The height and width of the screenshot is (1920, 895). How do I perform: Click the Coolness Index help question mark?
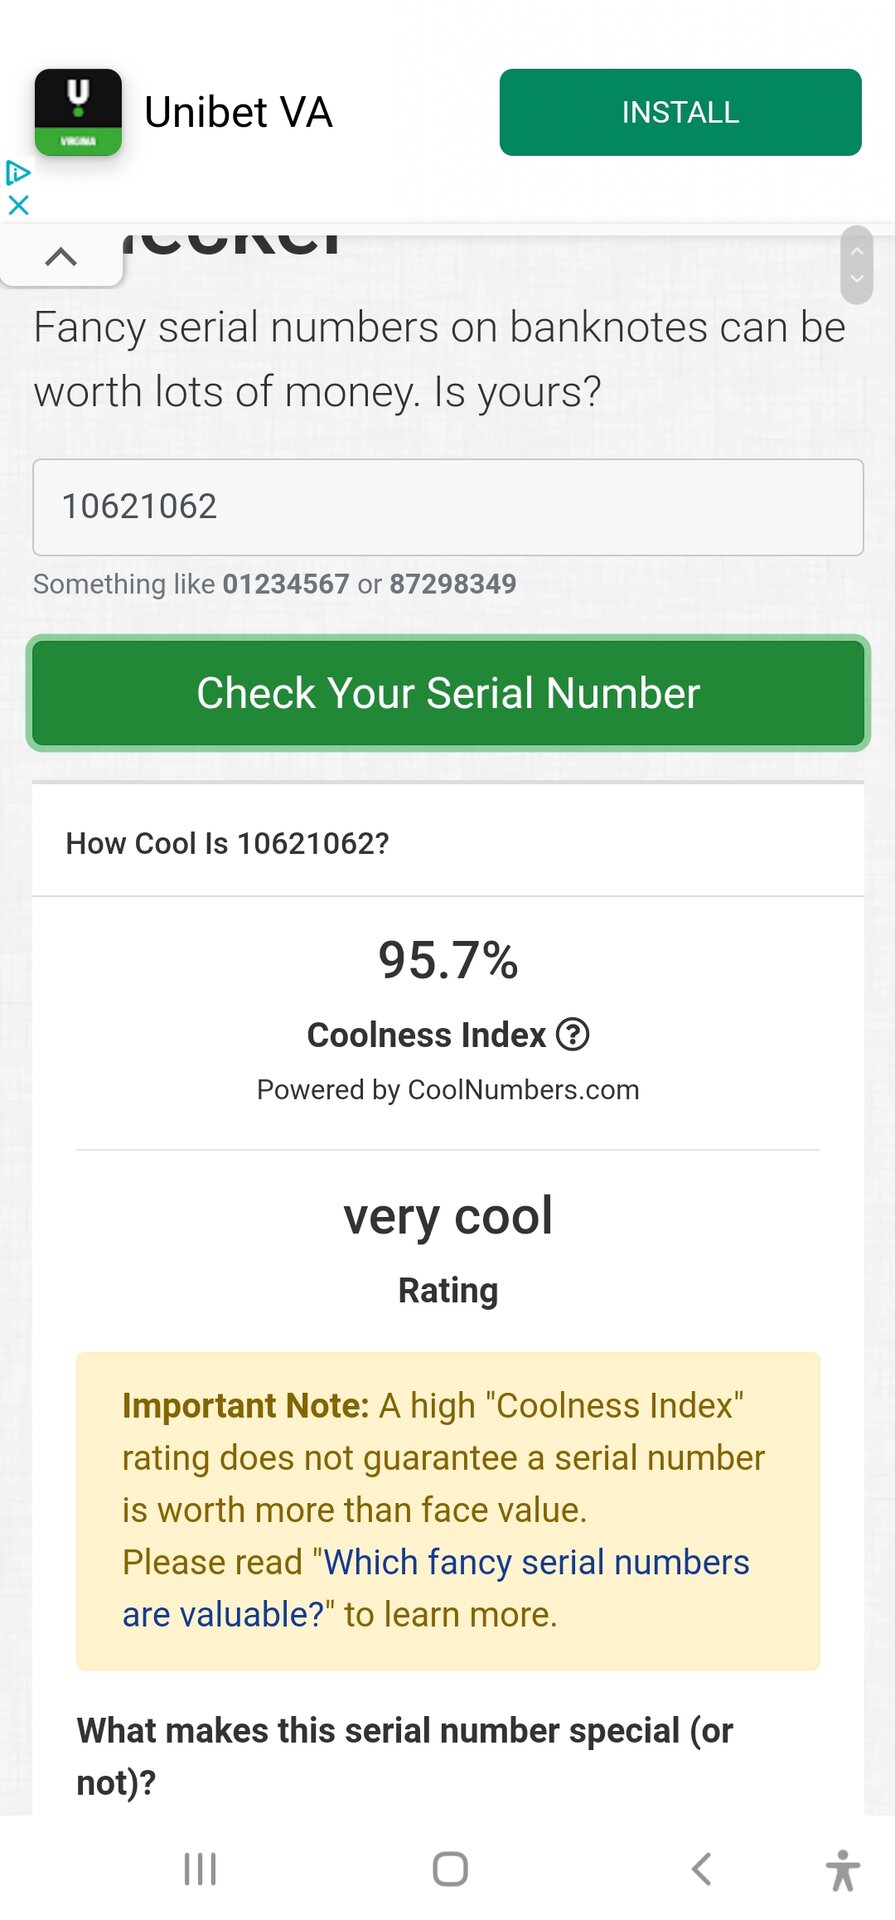pos(572,1034)
